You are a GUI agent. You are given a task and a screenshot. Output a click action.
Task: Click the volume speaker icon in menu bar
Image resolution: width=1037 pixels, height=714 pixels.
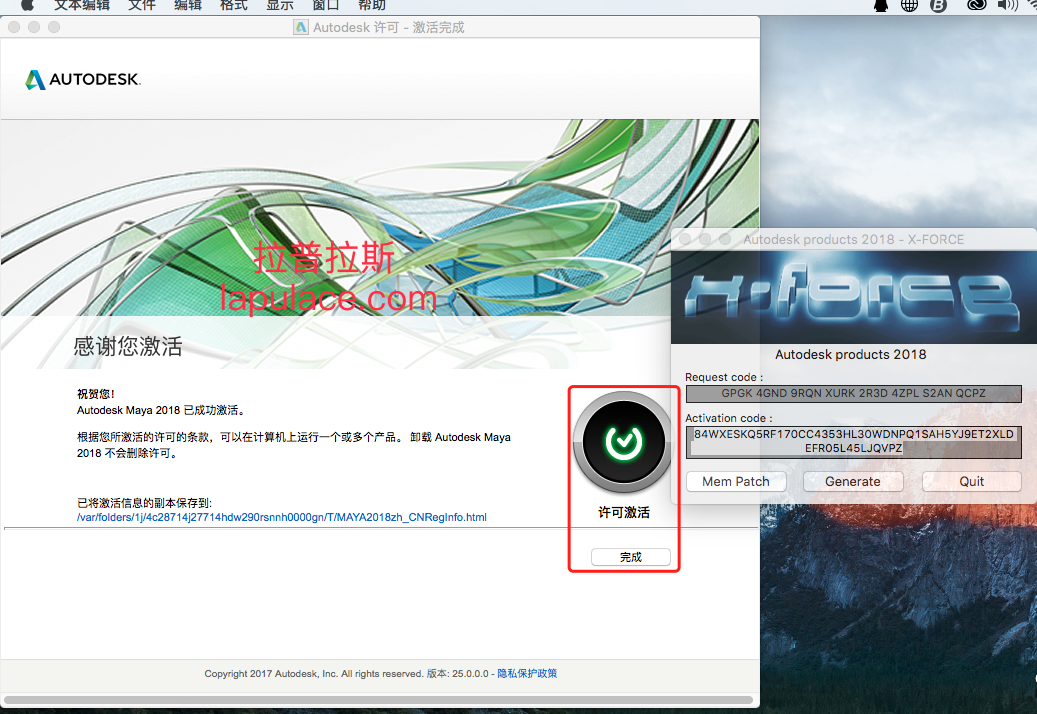(x=1008, y=5)
